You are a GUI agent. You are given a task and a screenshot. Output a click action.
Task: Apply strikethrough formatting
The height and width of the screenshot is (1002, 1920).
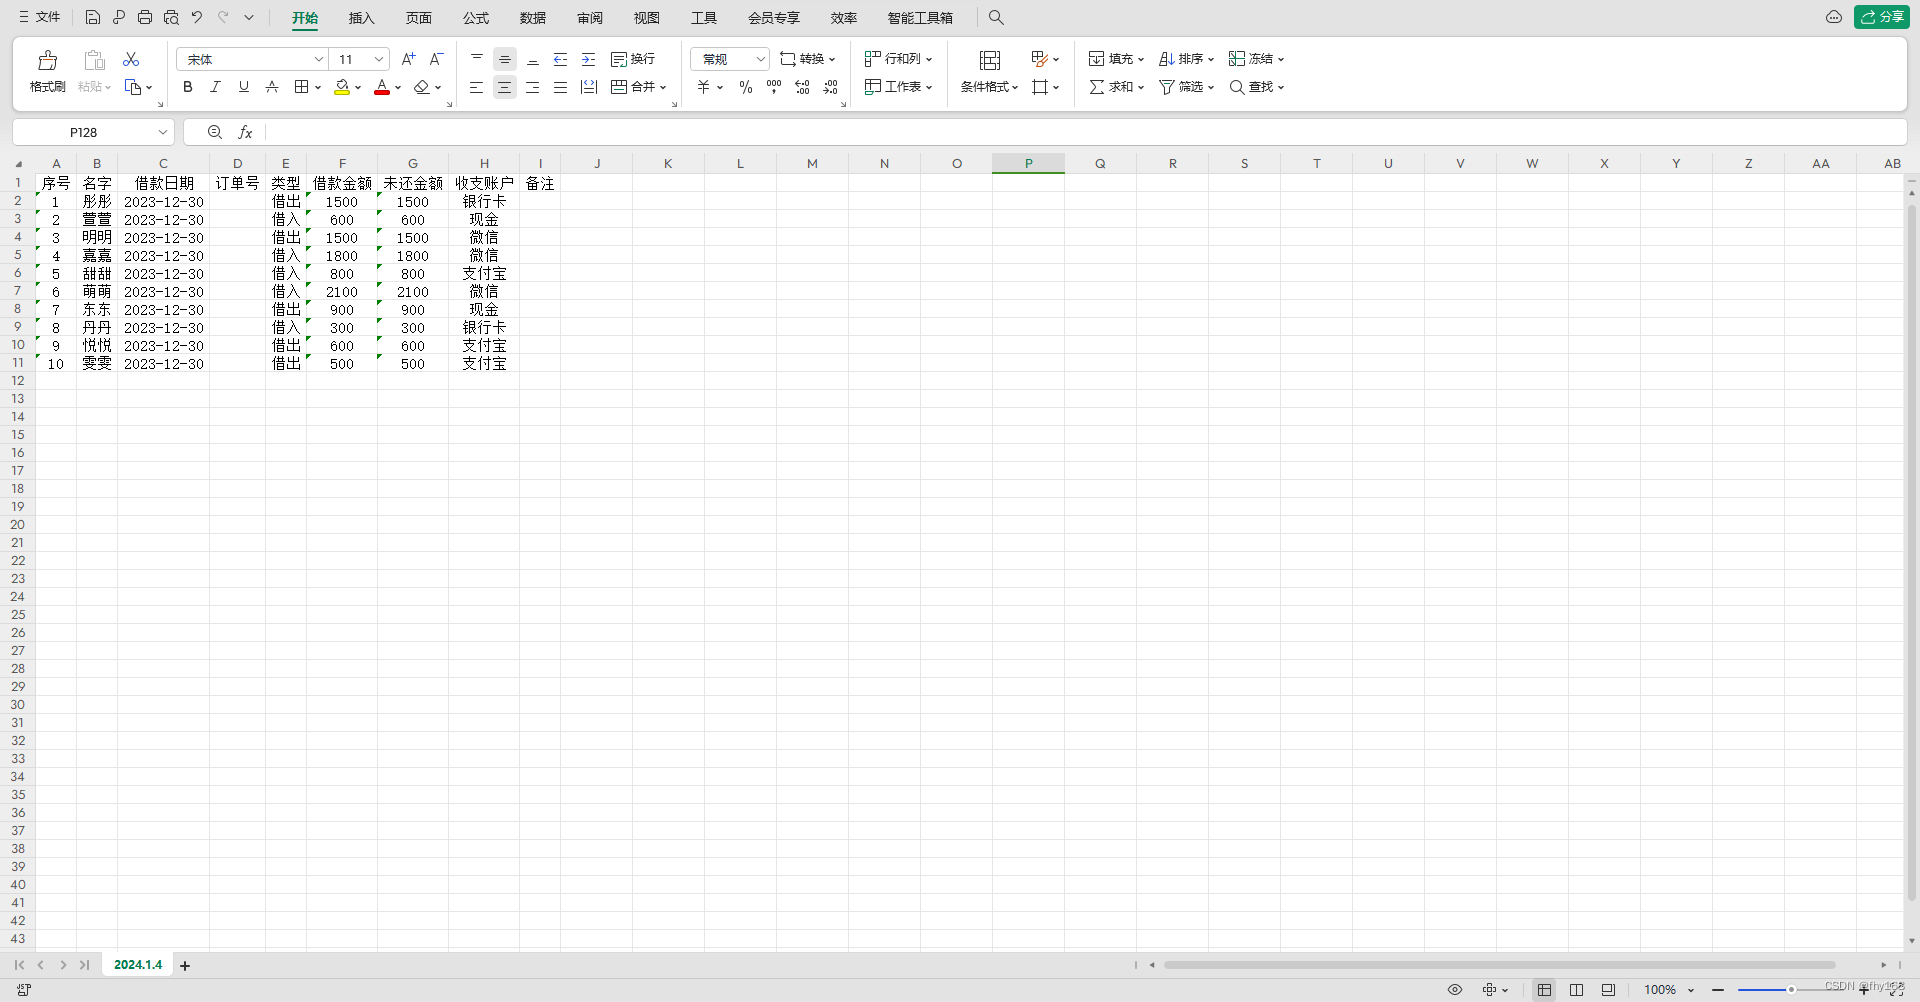(x=272, y=87)
